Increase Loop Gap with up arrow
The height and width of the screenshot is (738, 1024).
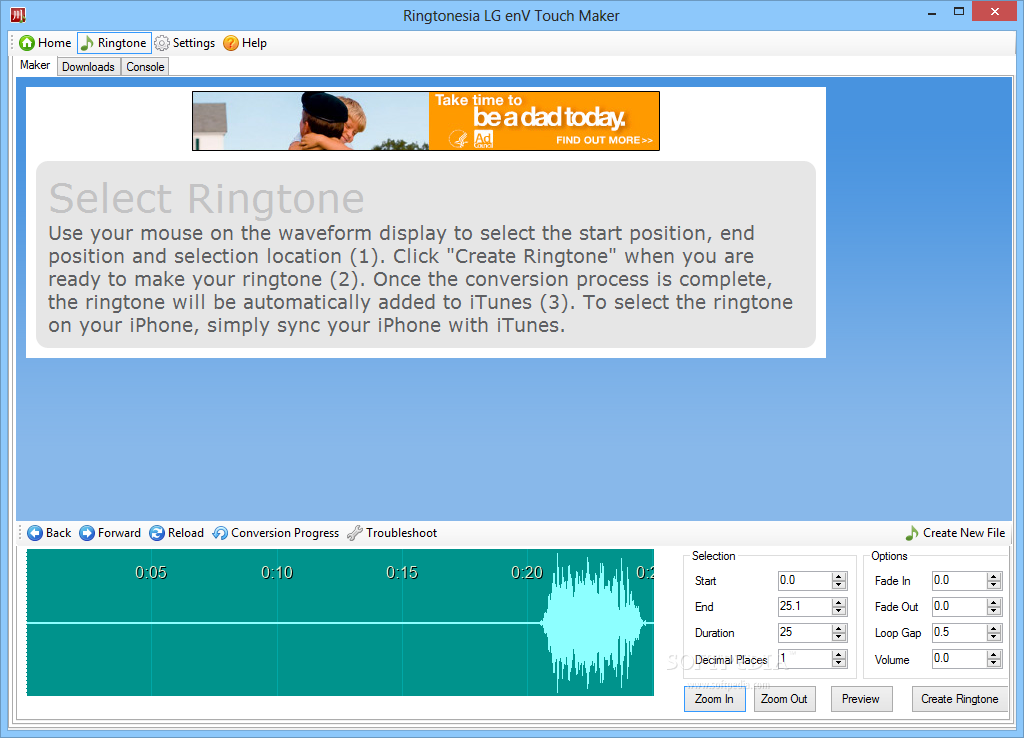pyautogui.click(x=994, y=629)
